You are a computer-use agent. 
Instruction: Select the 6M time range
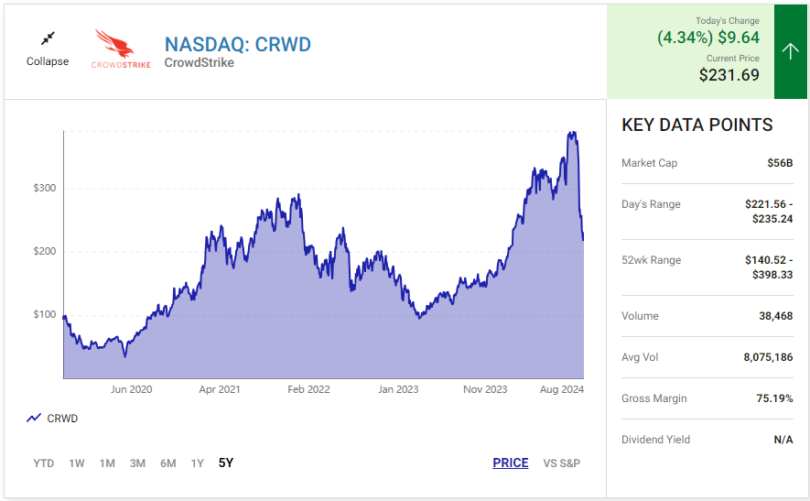(x=168, y=463)
